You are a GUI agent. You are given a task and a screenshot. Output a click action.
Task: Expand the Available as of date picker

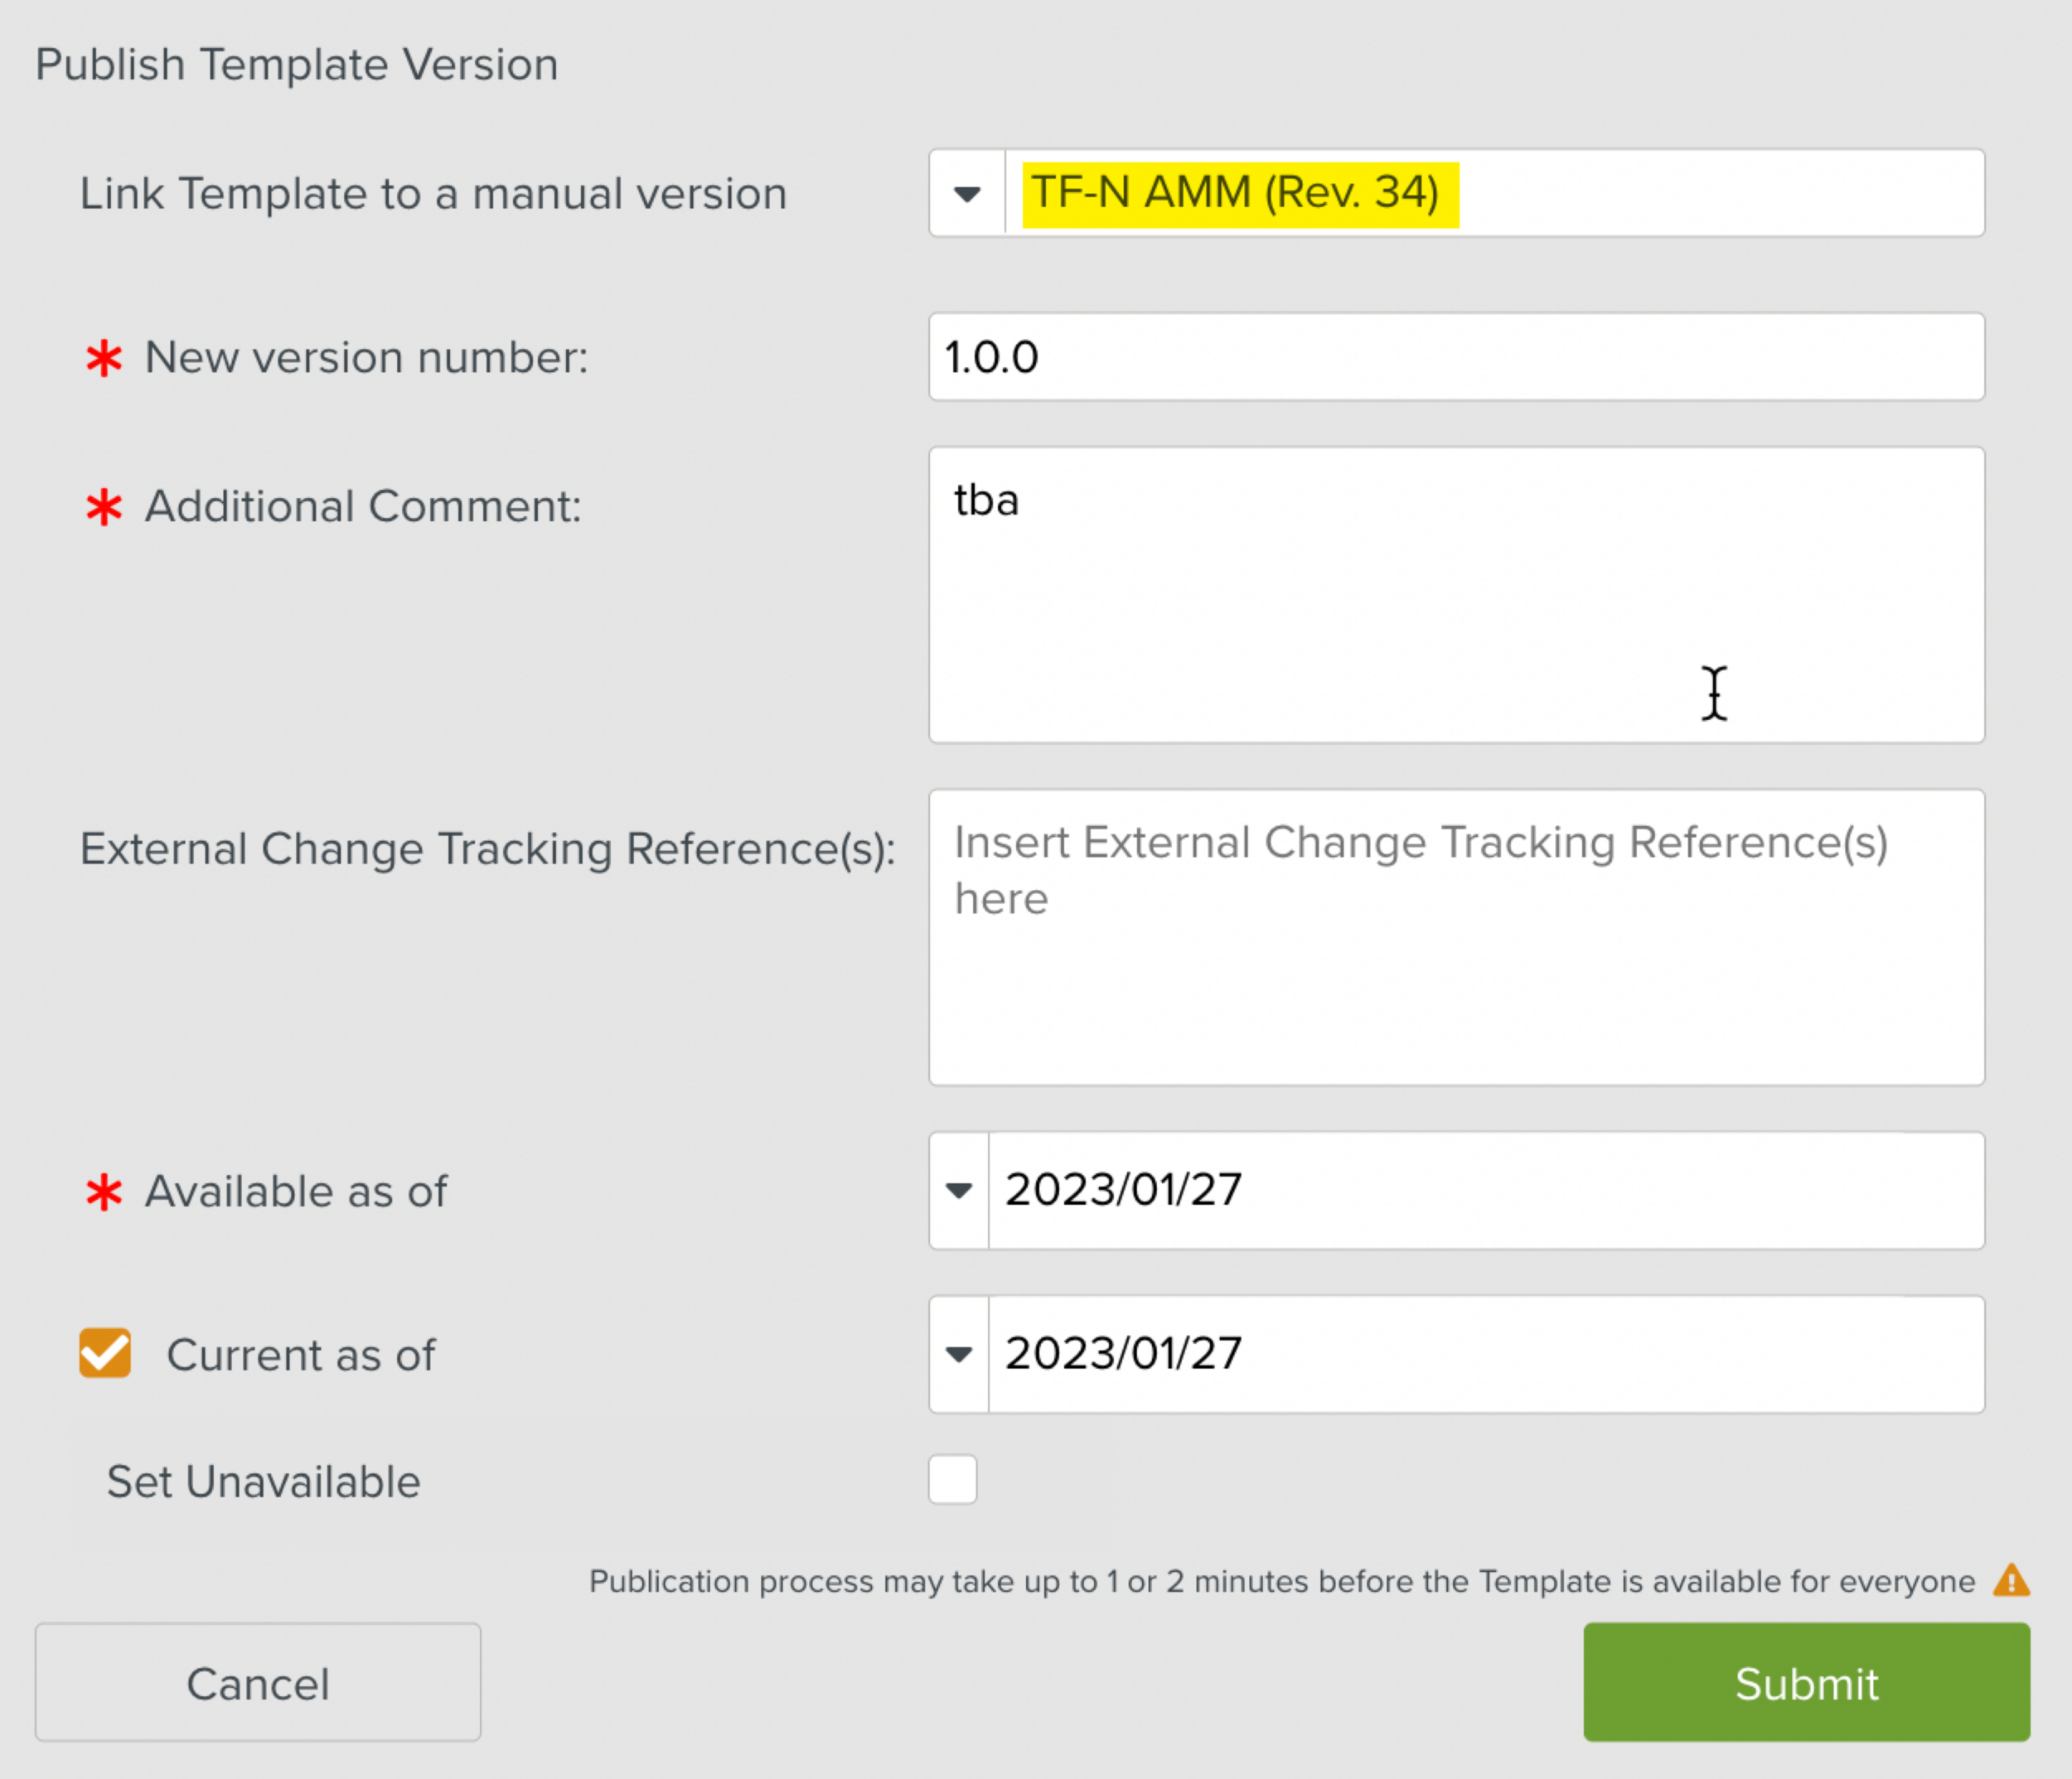pos(959,1190)
